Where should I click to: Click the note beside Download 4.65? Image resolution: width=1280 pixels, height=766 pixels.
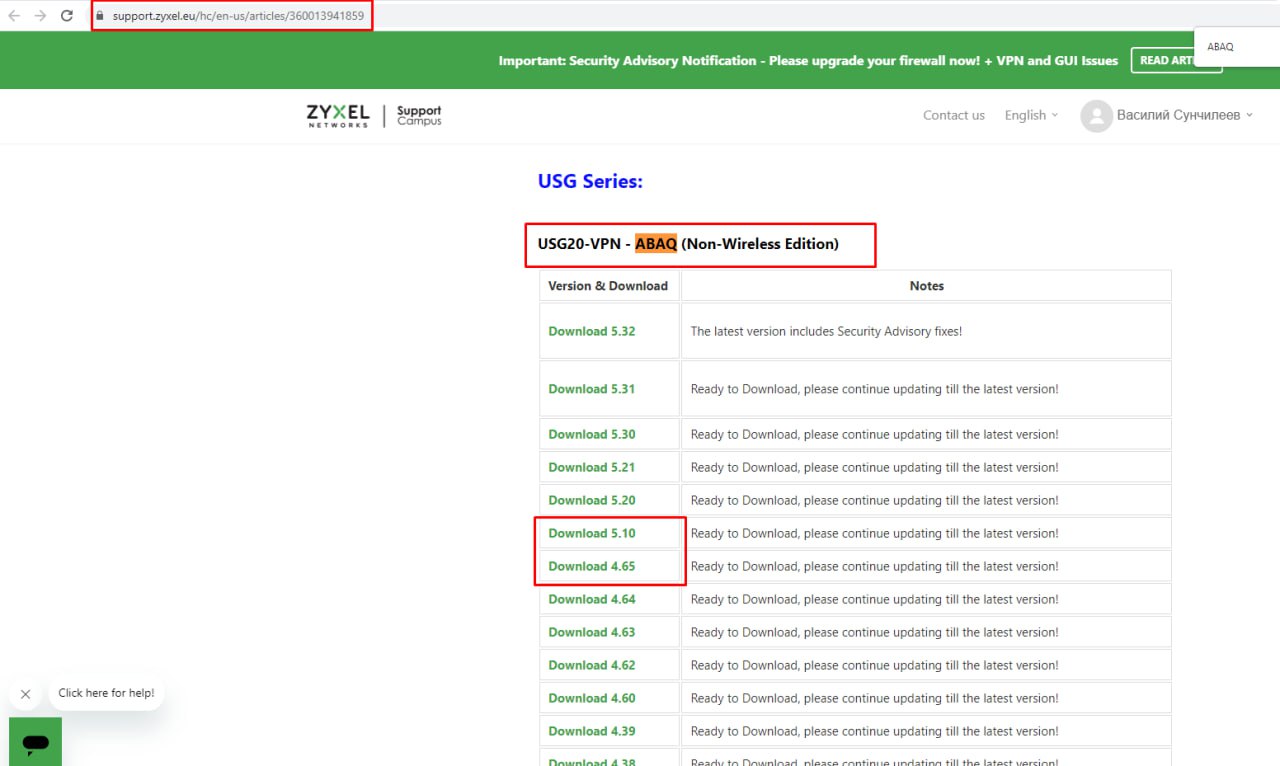pos(874,567)
